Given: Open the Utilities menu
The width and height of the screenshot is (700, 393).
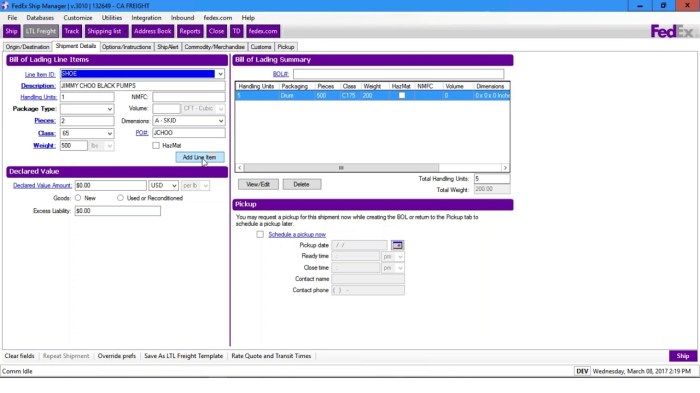Looking at the screenshot, I should click(x=112, y=18).
